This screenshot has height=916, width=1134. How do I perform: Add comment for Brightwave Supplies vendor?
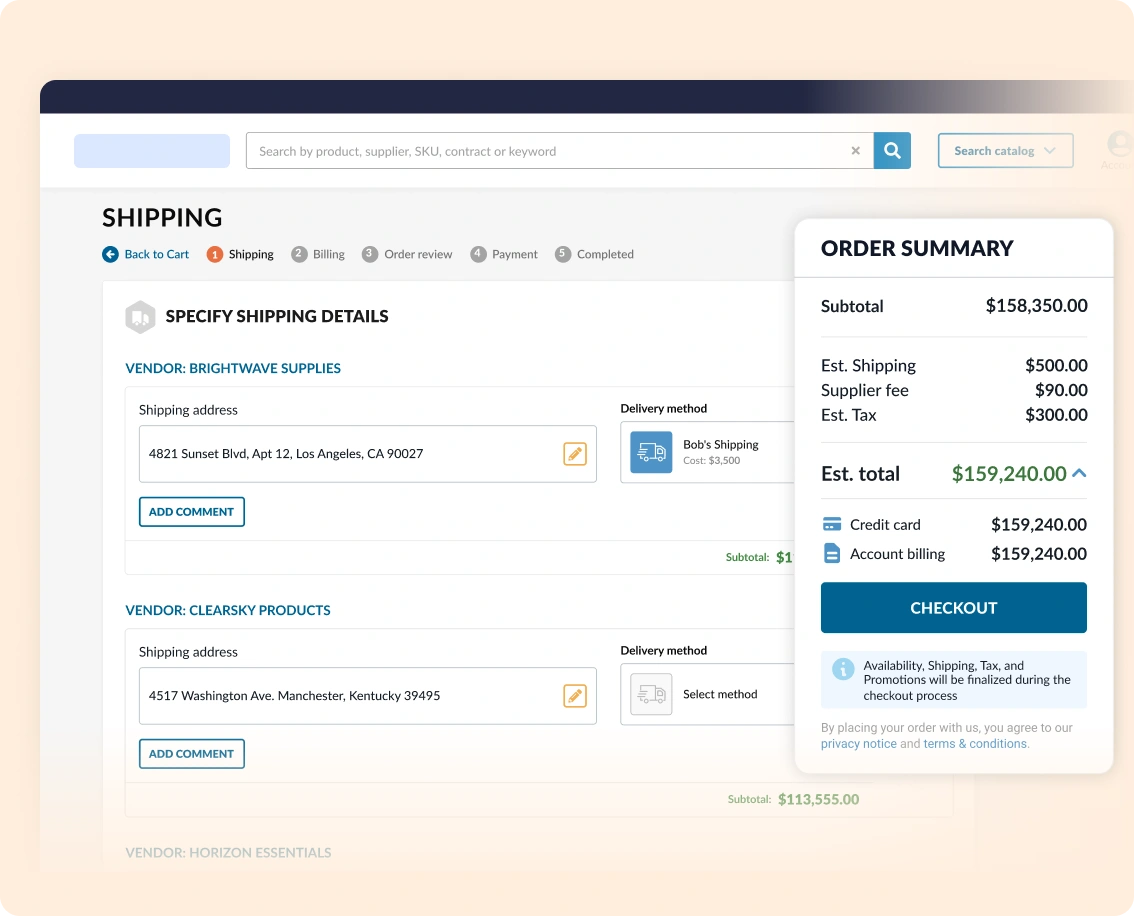192,512
